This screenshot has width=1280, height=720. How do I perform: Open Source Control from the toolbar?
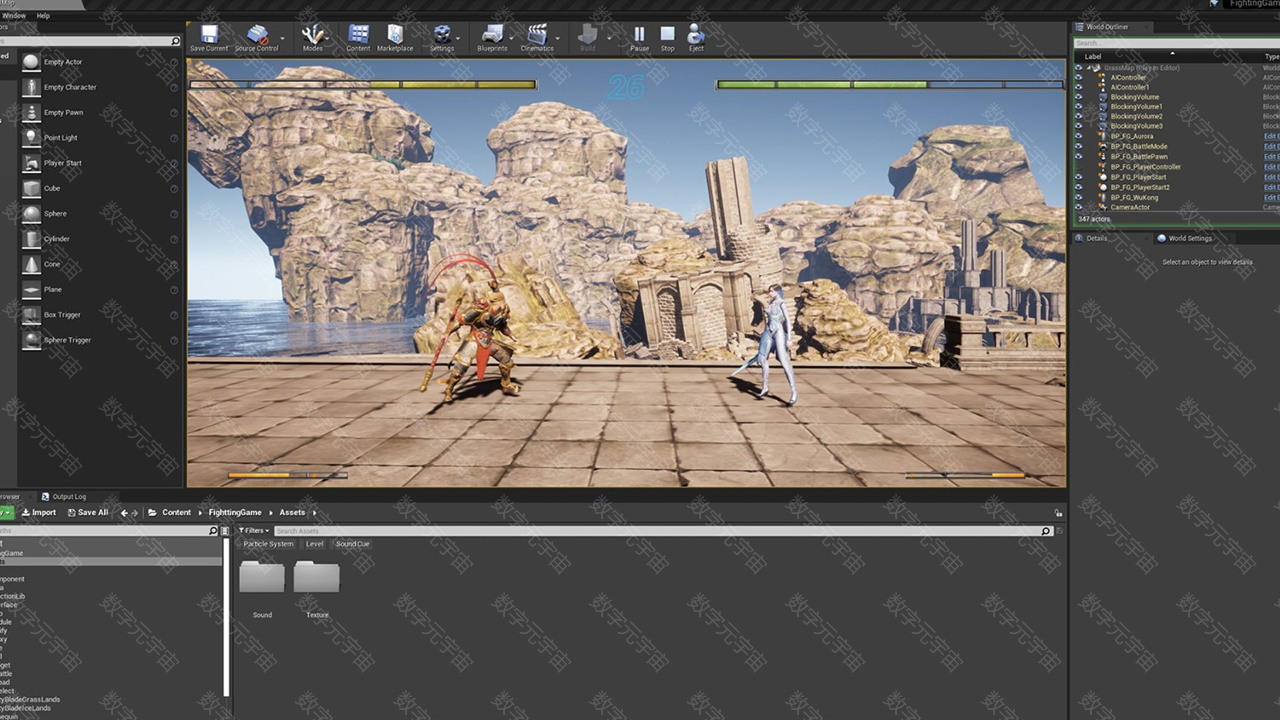[257, 38]
